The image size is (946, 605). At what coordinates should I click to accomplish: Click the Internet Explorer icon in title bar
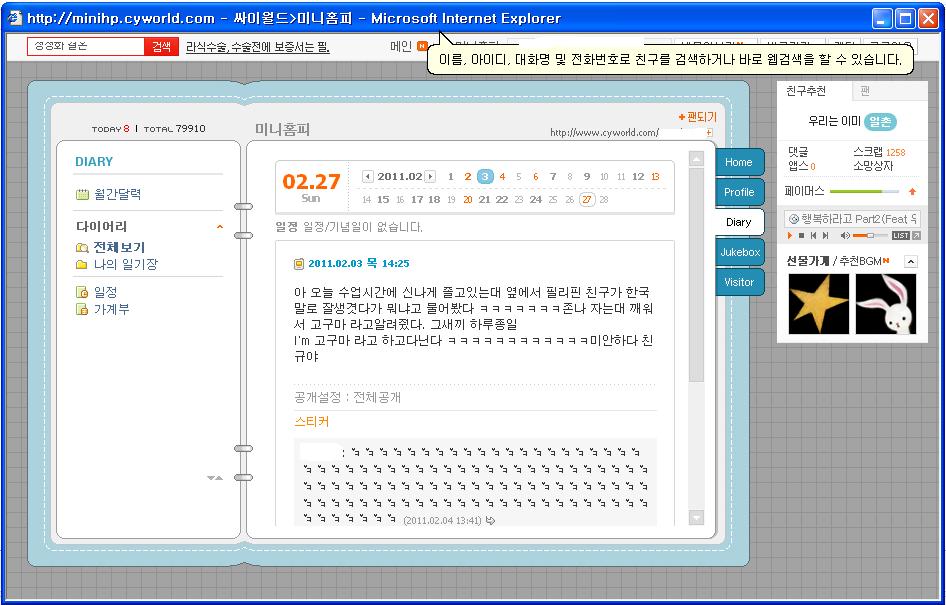pos(14,18)
